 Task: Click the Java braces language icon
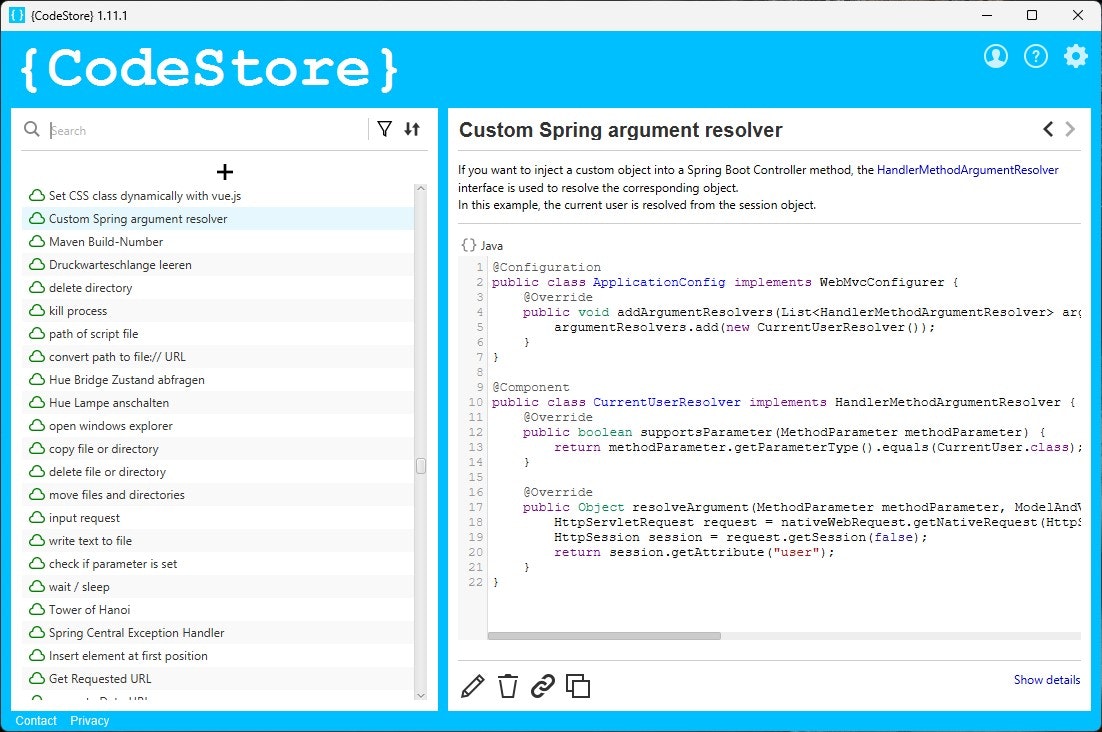(469, 245)
